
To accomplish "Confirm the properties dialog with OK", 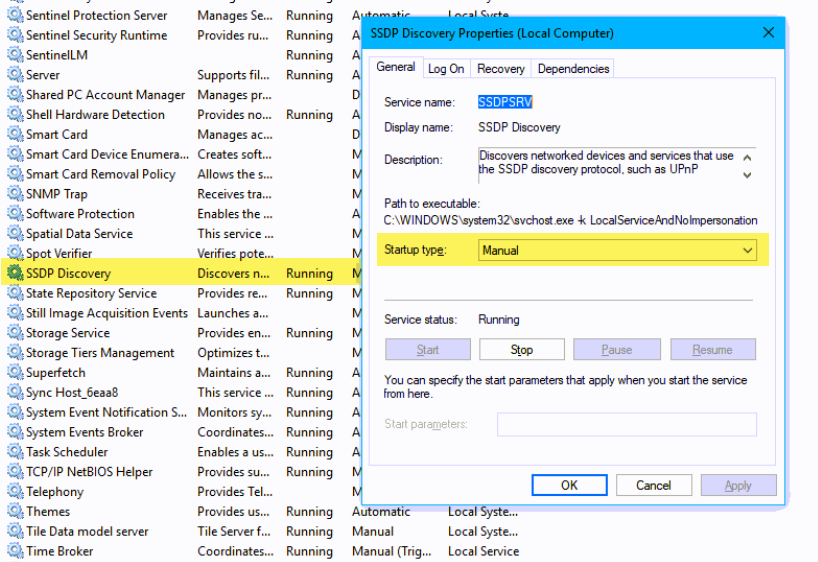I will pos(569,485).
